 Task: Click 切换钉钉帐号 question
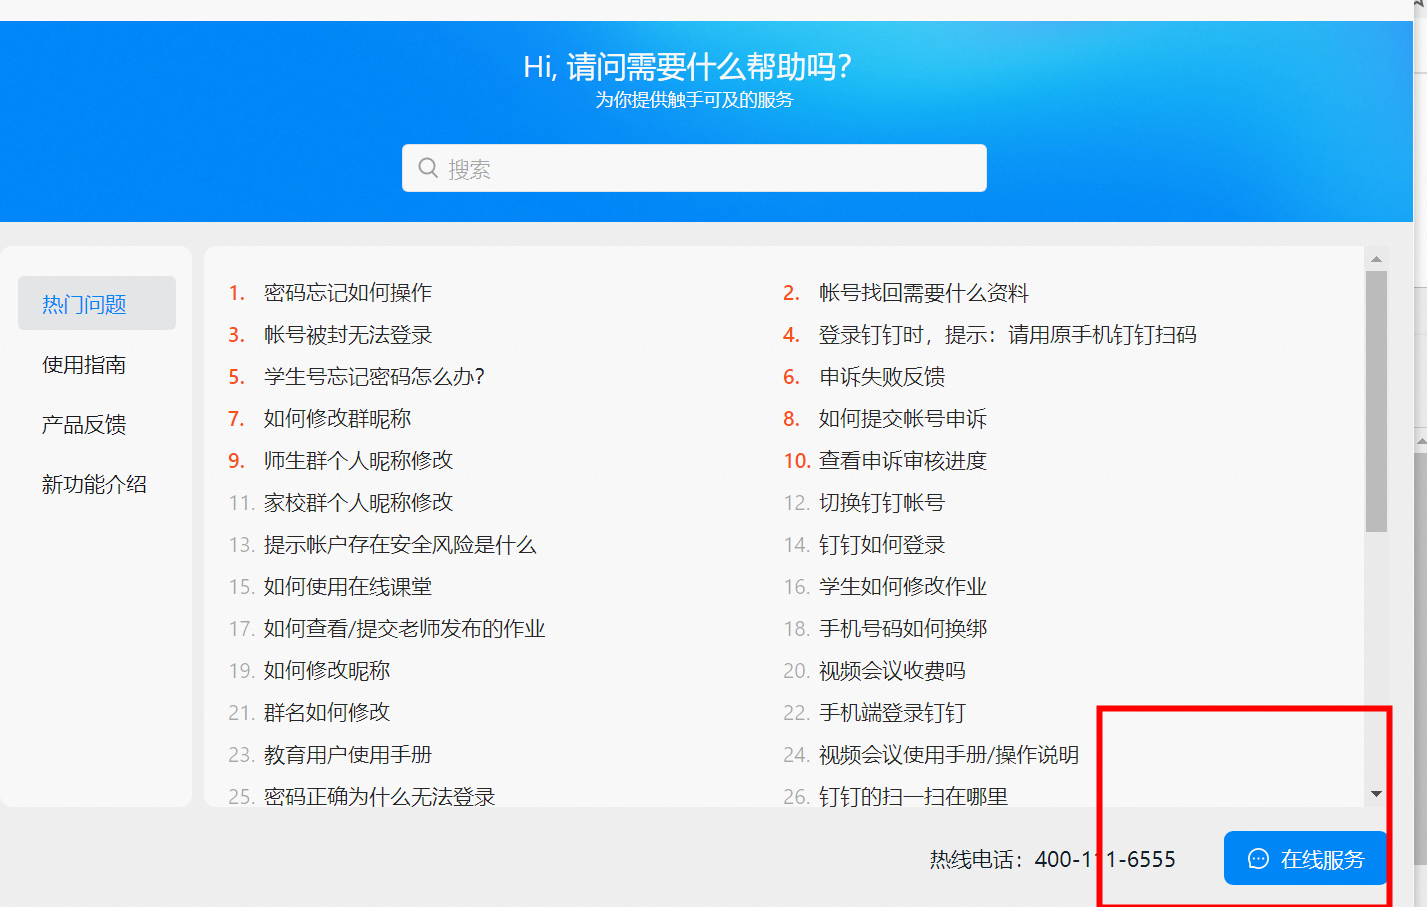[x=881, y=503]
